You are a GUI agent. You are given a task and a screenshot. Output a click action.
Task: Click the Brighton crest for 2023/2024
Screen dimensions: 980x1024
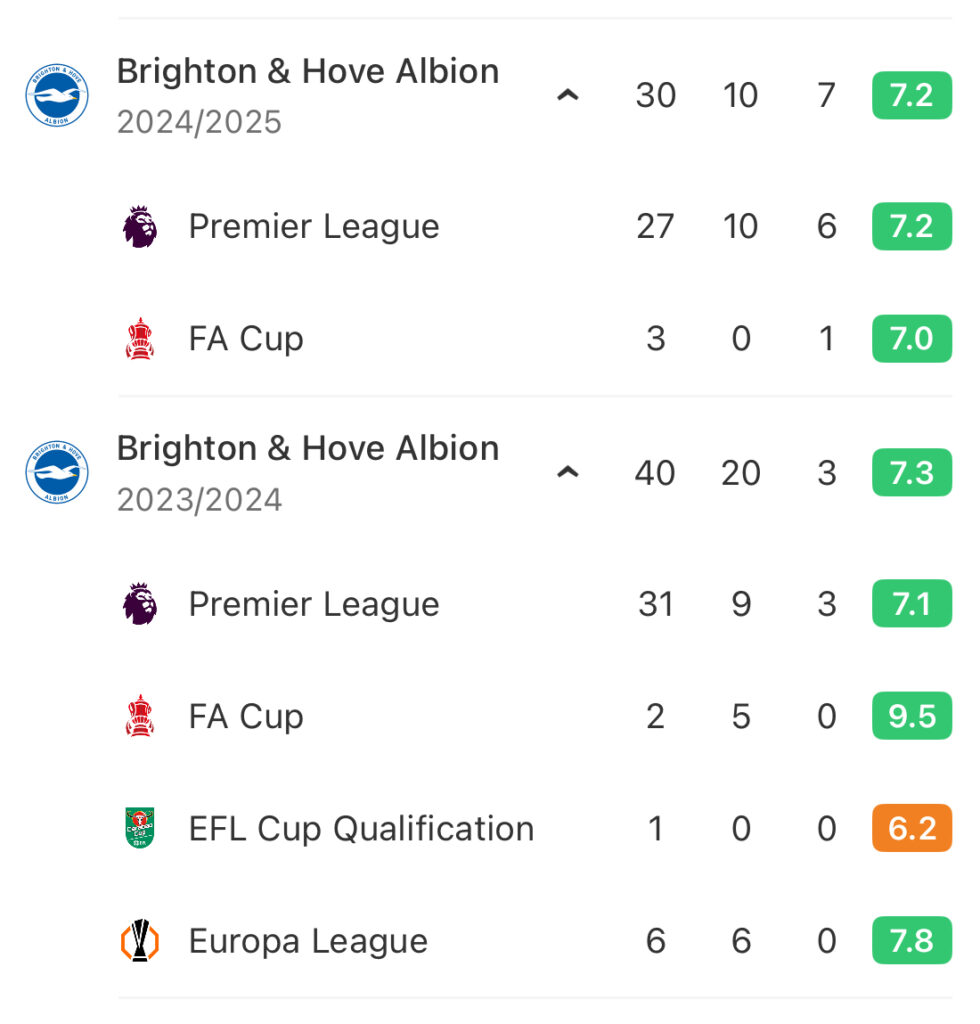pos(57,472)
